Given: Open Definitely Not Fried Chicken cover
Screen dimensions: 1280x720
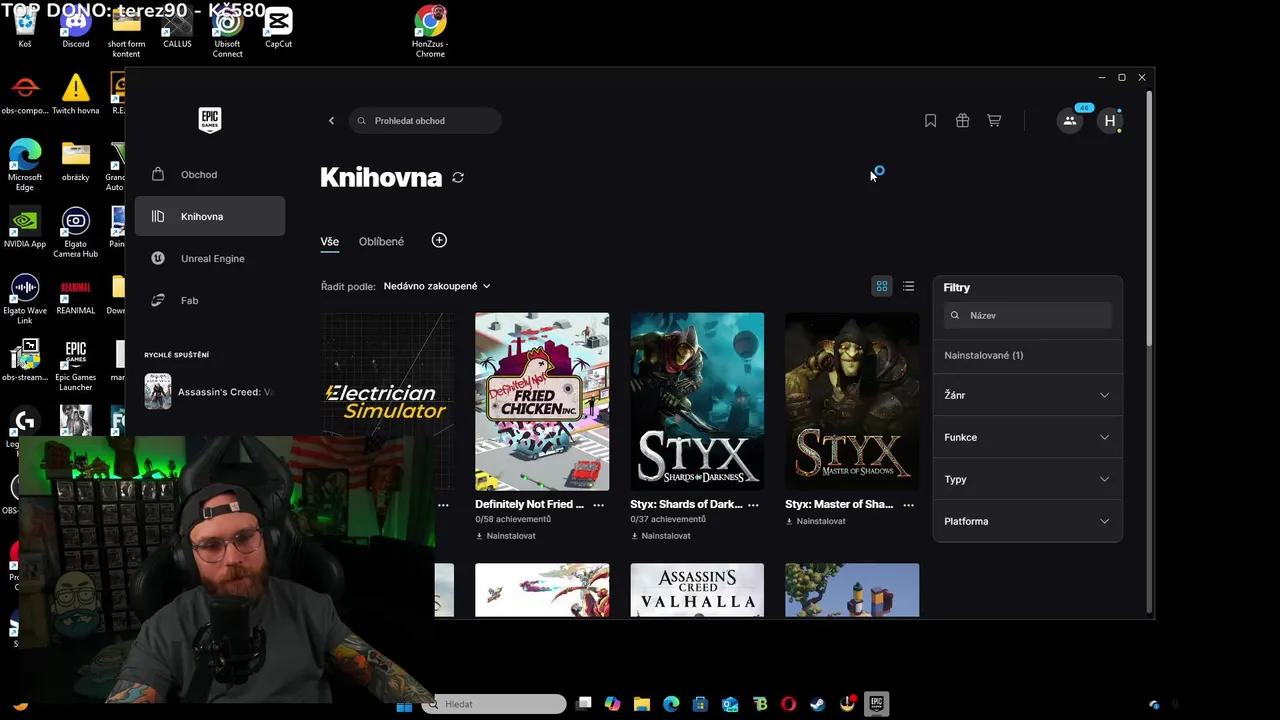Looking at the screenshot, I should 542,401.
